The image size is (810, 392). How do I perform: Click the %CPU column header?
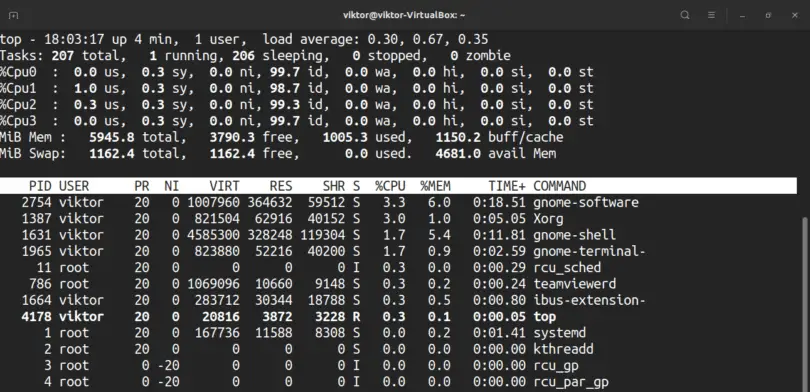(x=390, y=186)
